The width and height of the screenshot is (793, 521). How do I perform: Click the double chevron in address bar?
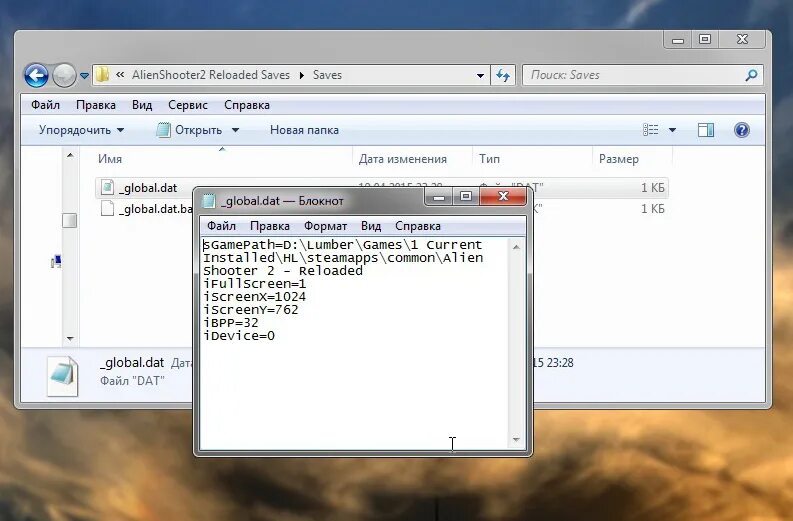coord(120,75)
